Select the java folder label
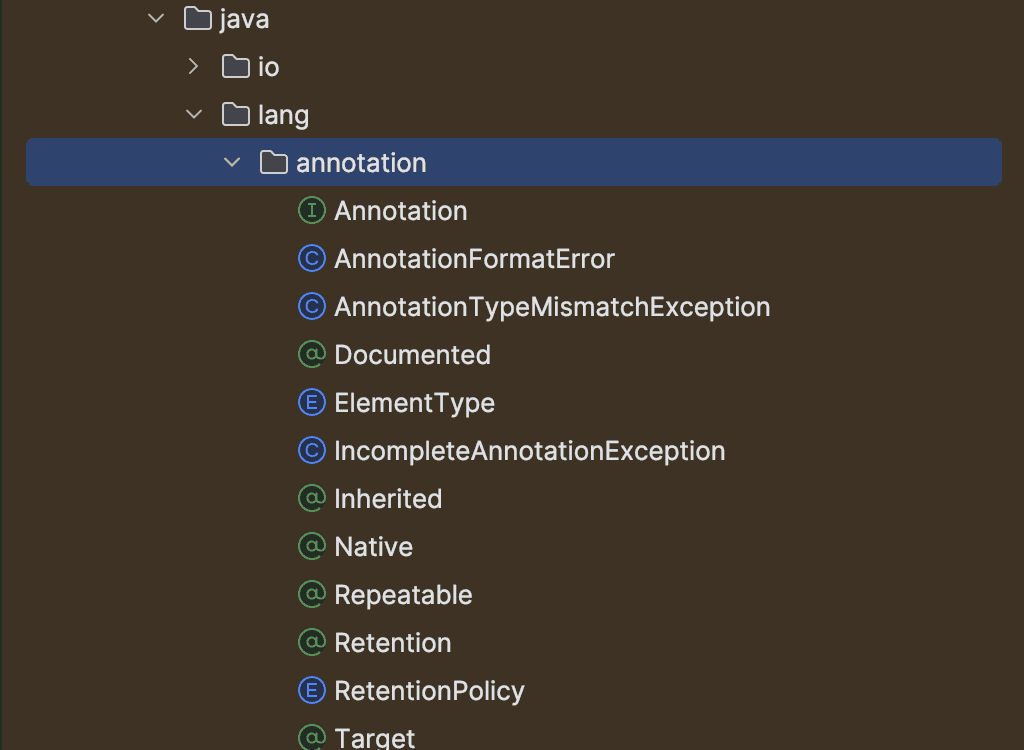The image size is (1024, 750). pos(244,20)
